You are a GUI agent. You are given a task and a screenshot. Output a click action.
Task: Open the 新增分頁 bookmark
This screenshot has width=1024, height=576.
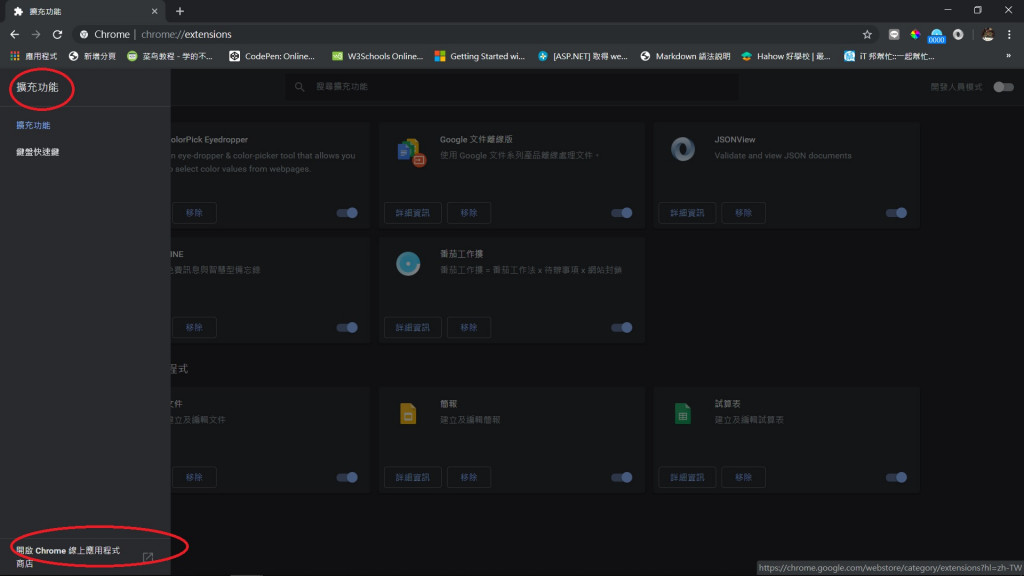click(92, 56)
